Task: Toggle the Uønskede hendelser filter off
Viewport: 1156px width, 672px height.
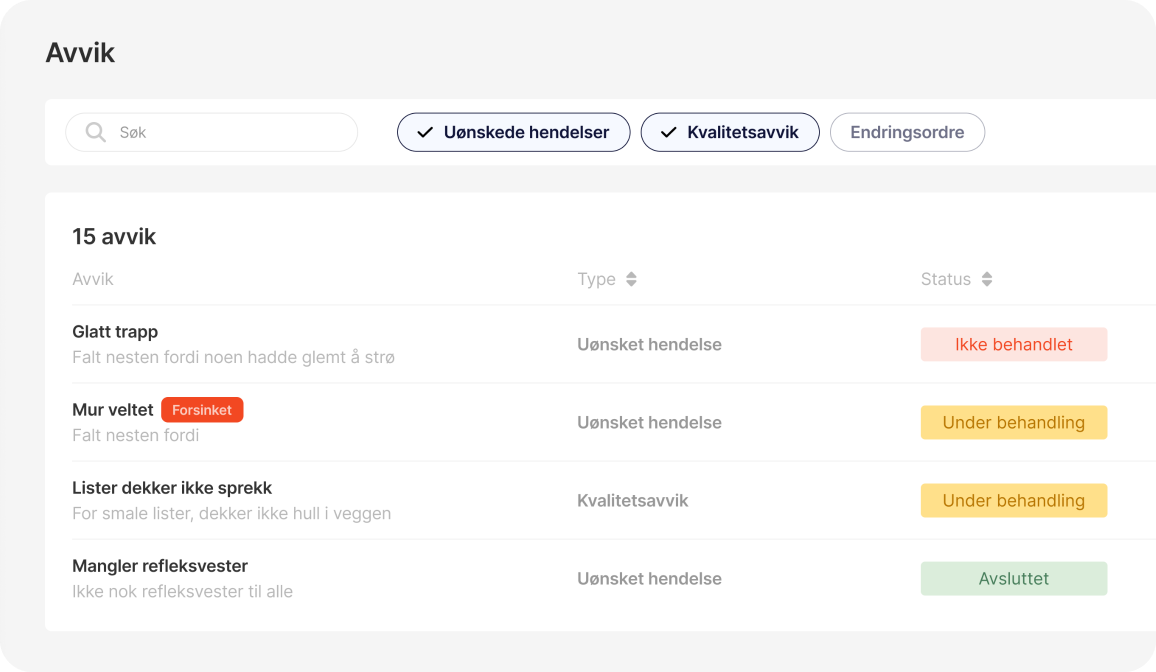Action: 513,132
